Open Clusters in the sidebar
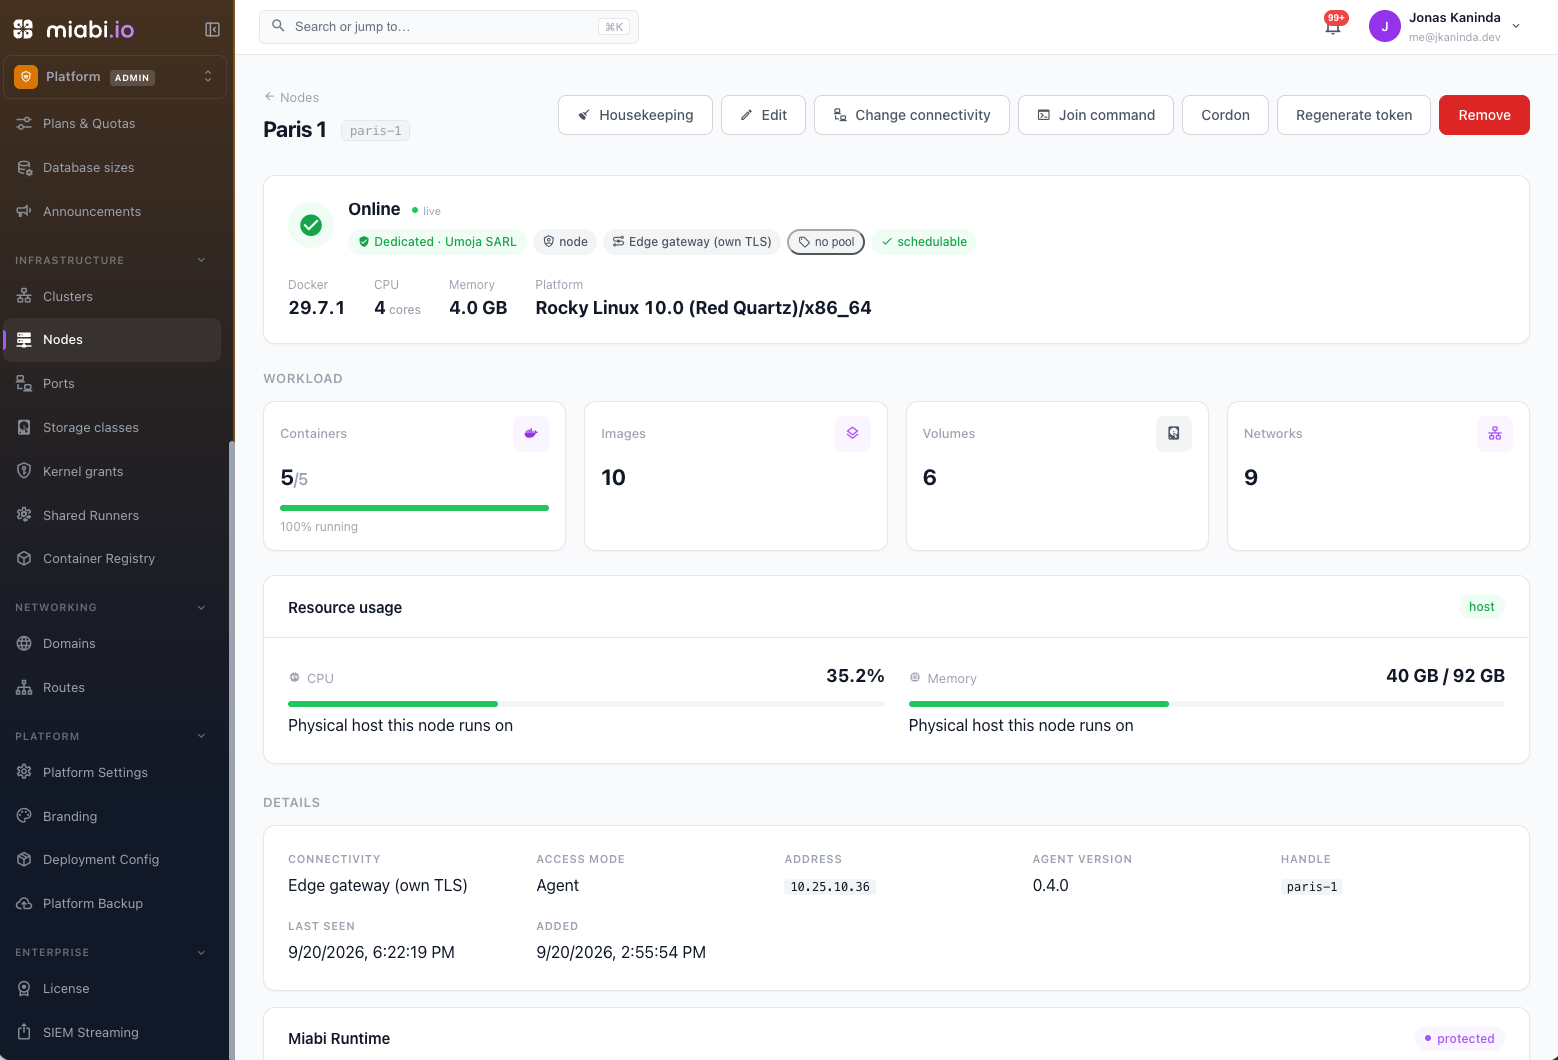The height and width of the screenshot is (1060, 1558). click(112, 296)
